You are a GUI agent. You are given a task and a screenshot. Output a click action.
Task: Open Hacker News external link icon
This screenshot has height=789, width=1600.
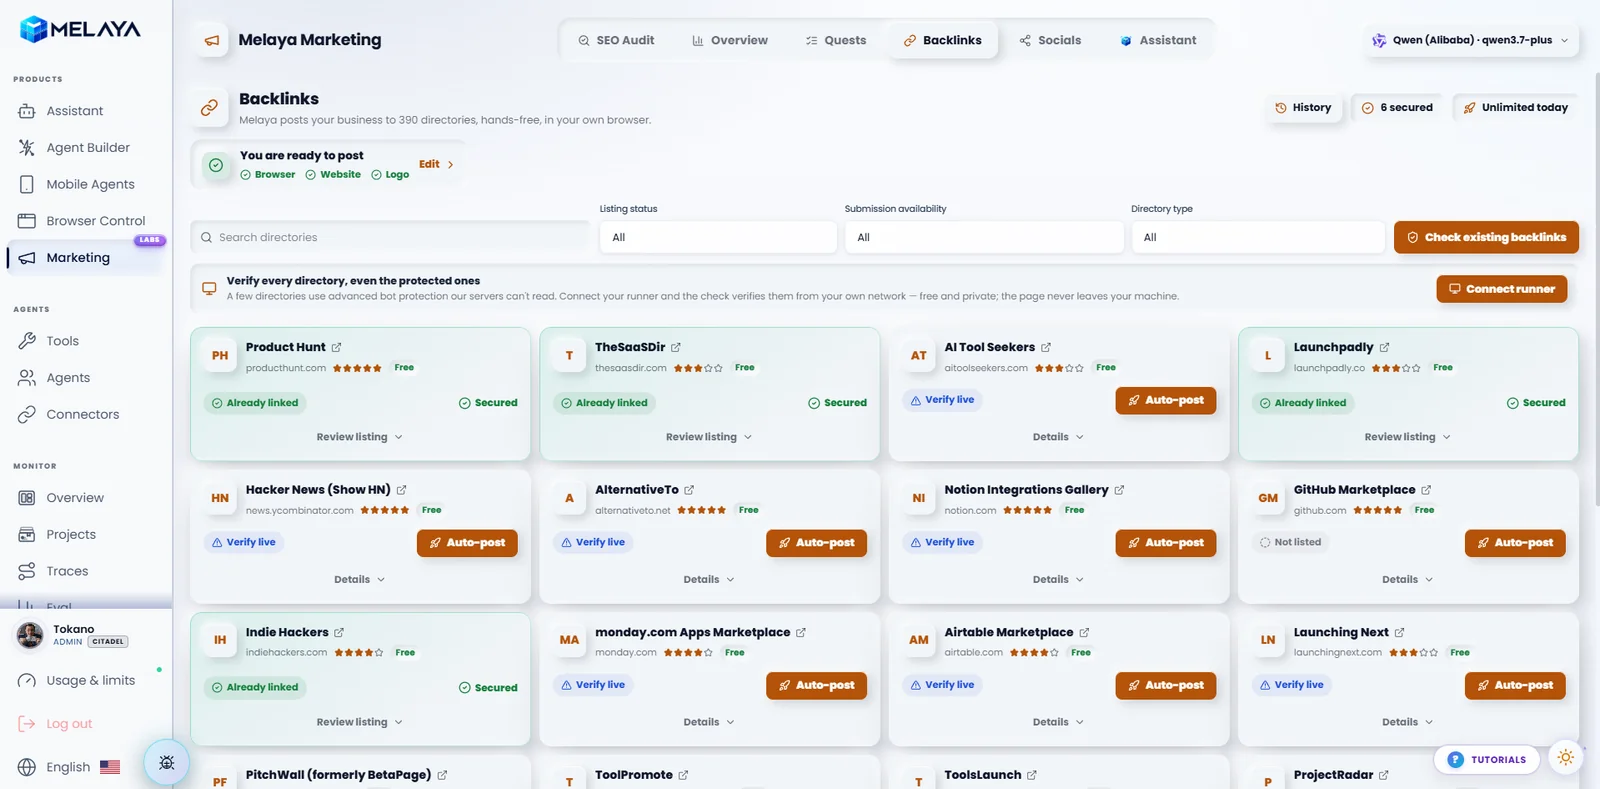tap(402, 490)
